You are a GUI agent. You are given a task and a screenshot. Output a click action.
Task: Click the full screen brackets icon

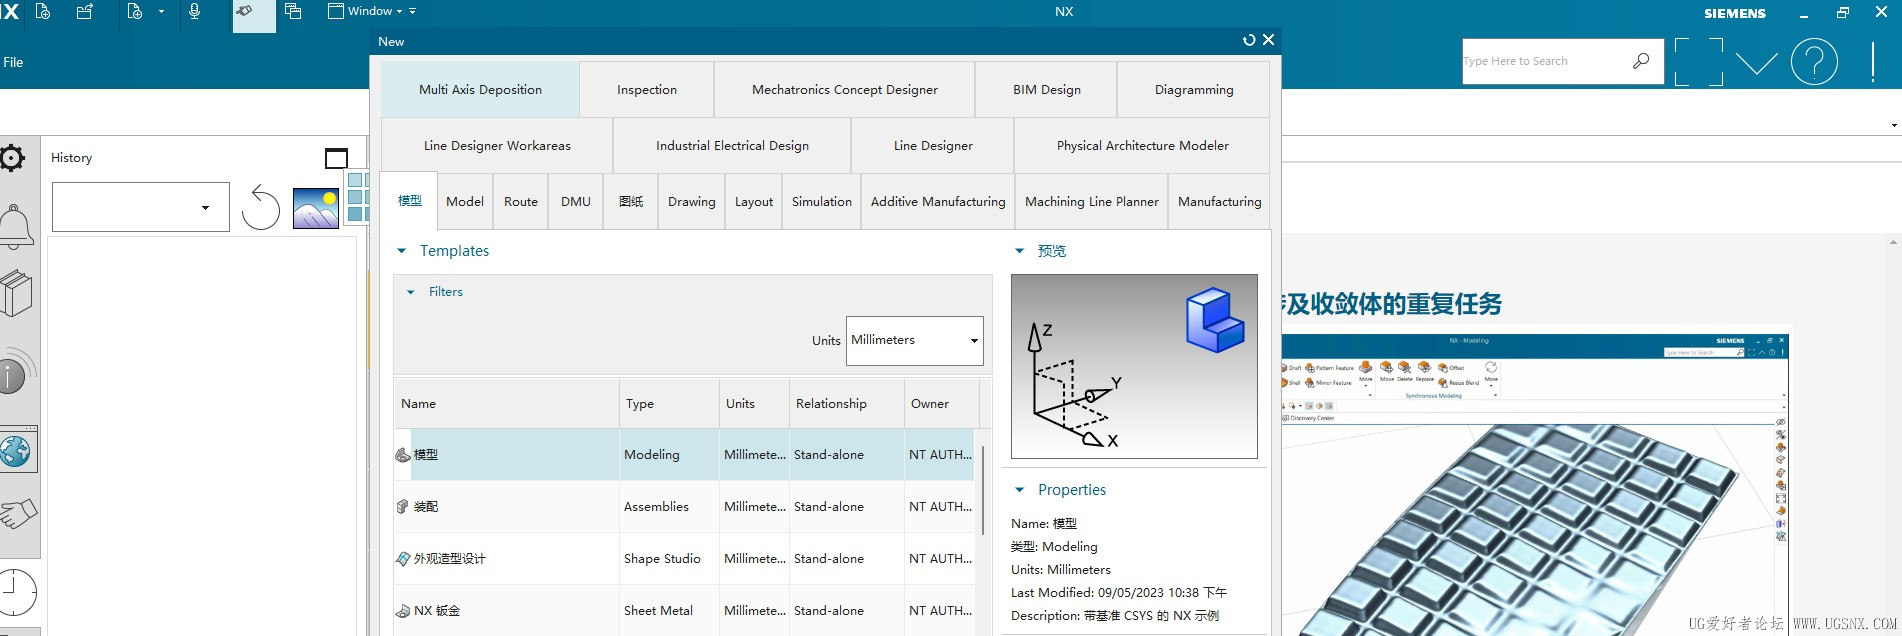point(1698,62)
